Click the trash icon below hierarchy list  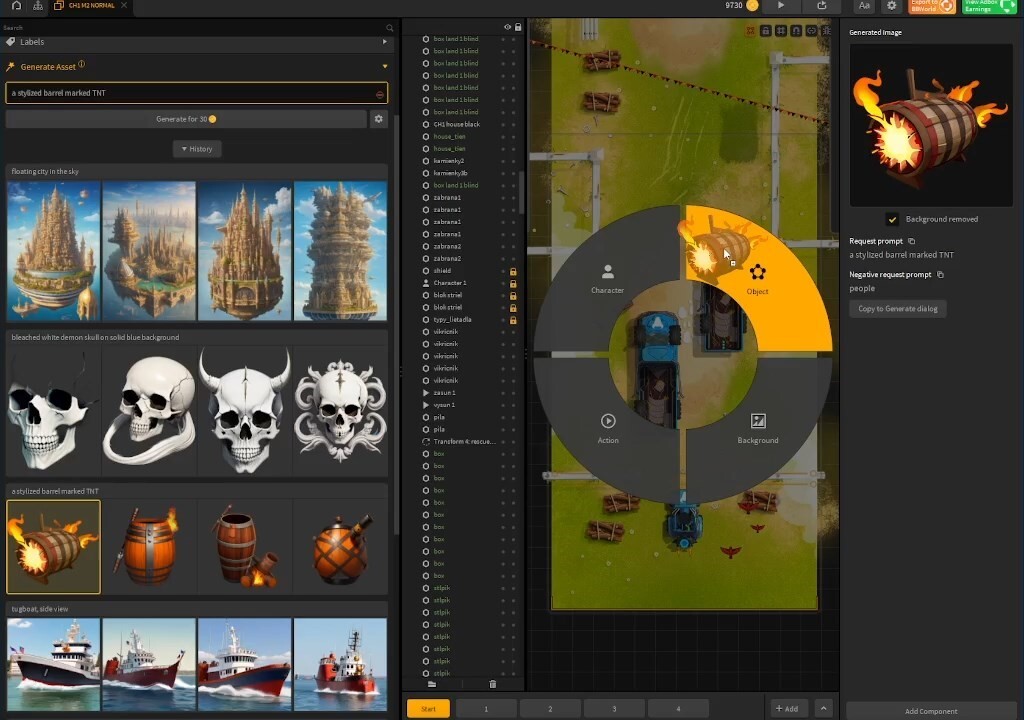(x=492, y=684)
